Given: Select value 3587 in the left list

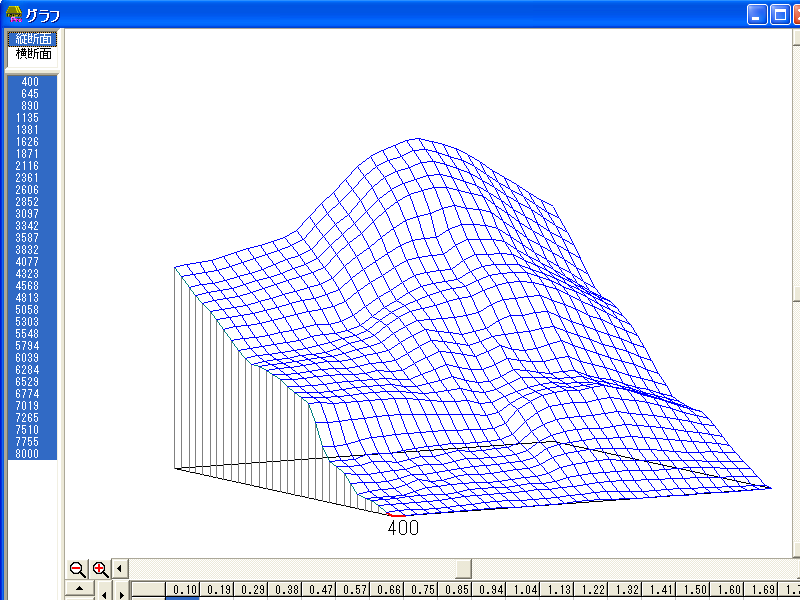Looking at the screenshot, I should tap(32, 238).
